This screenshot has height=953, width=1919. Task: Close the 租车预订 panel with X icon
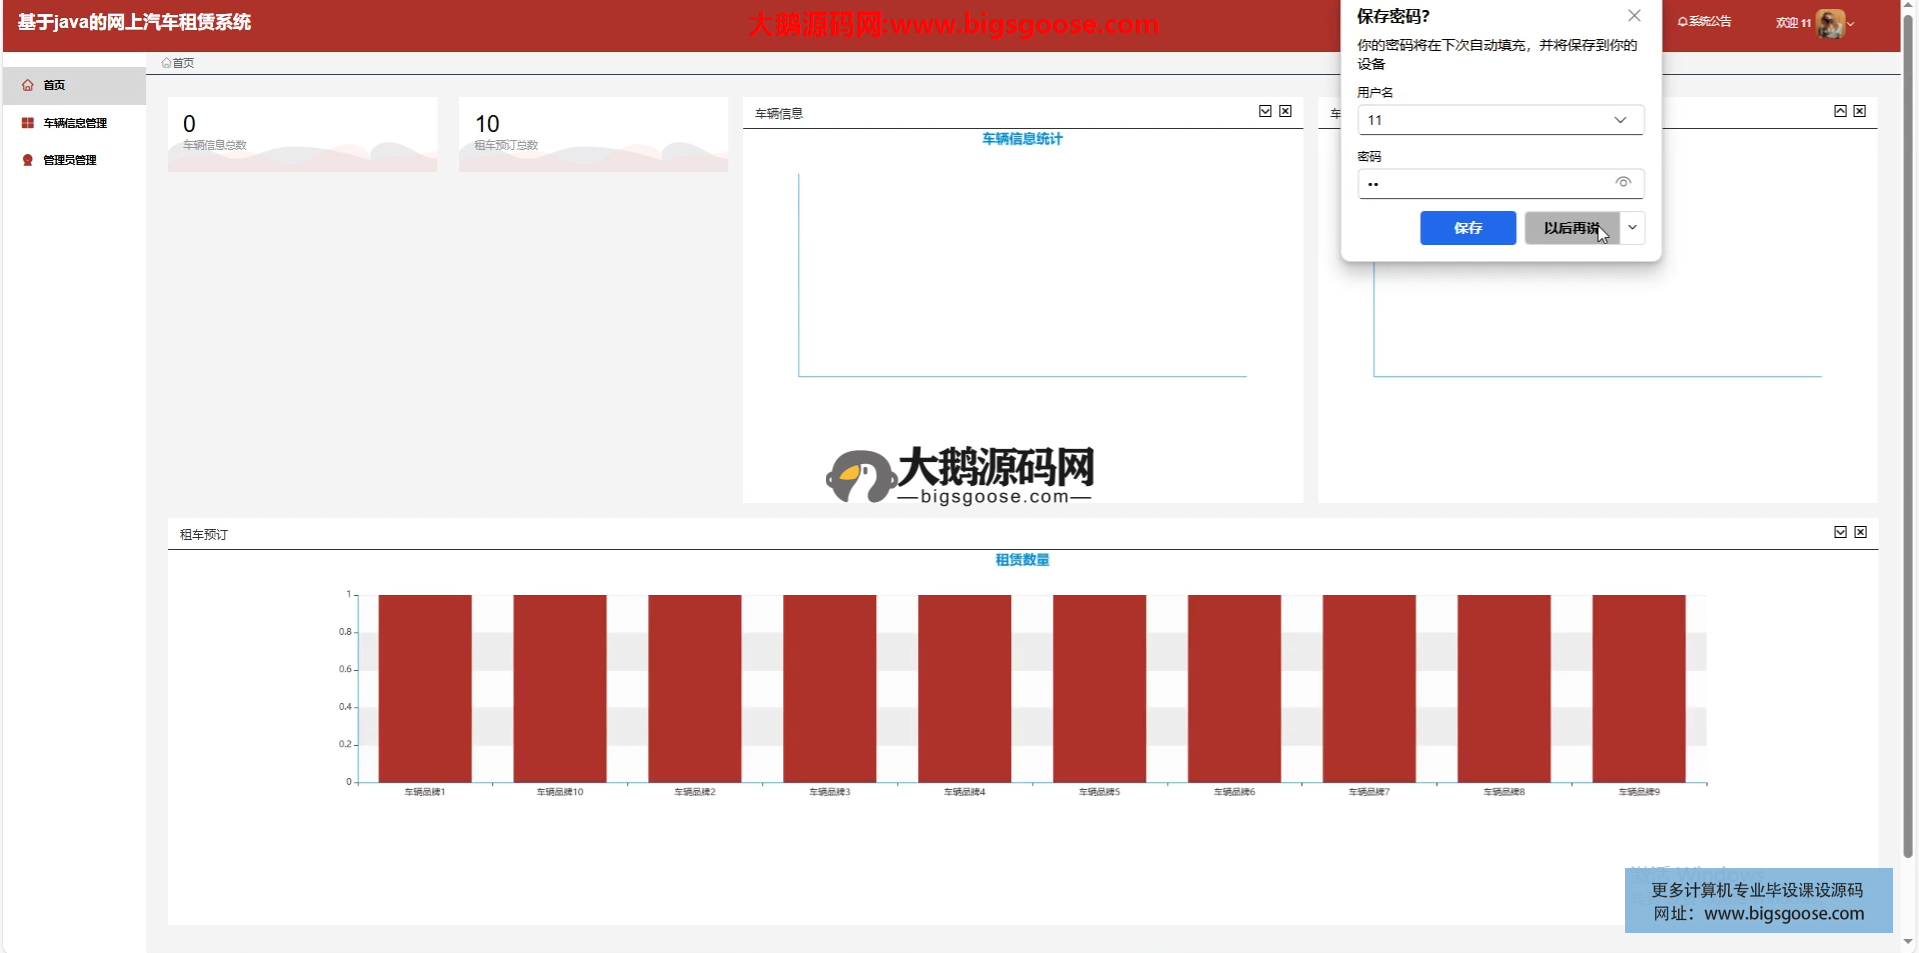tap(1861, 533)
